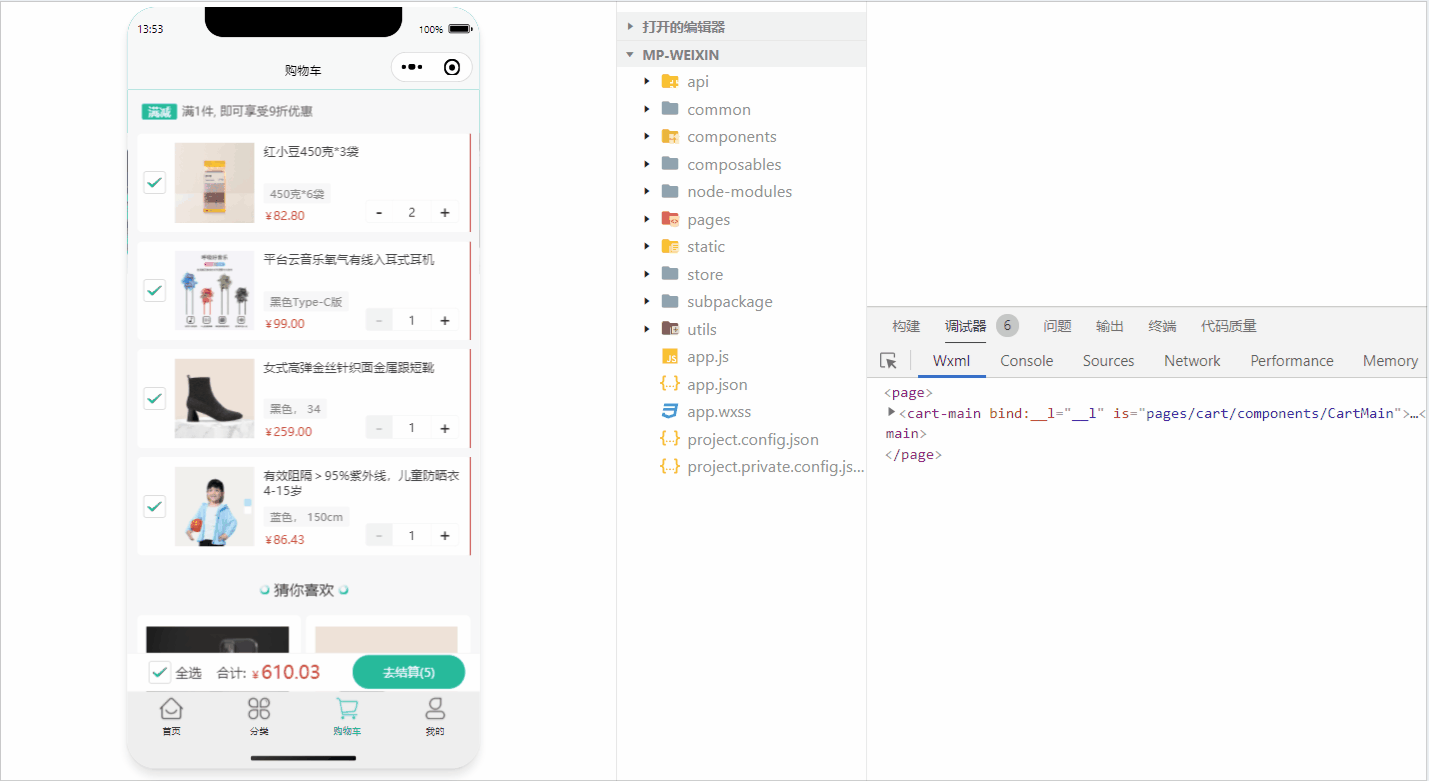The width and height of the screenshot is (1429, 781).
Task: Go to Home tab icon in bottom bar
Action: (172, 709)
